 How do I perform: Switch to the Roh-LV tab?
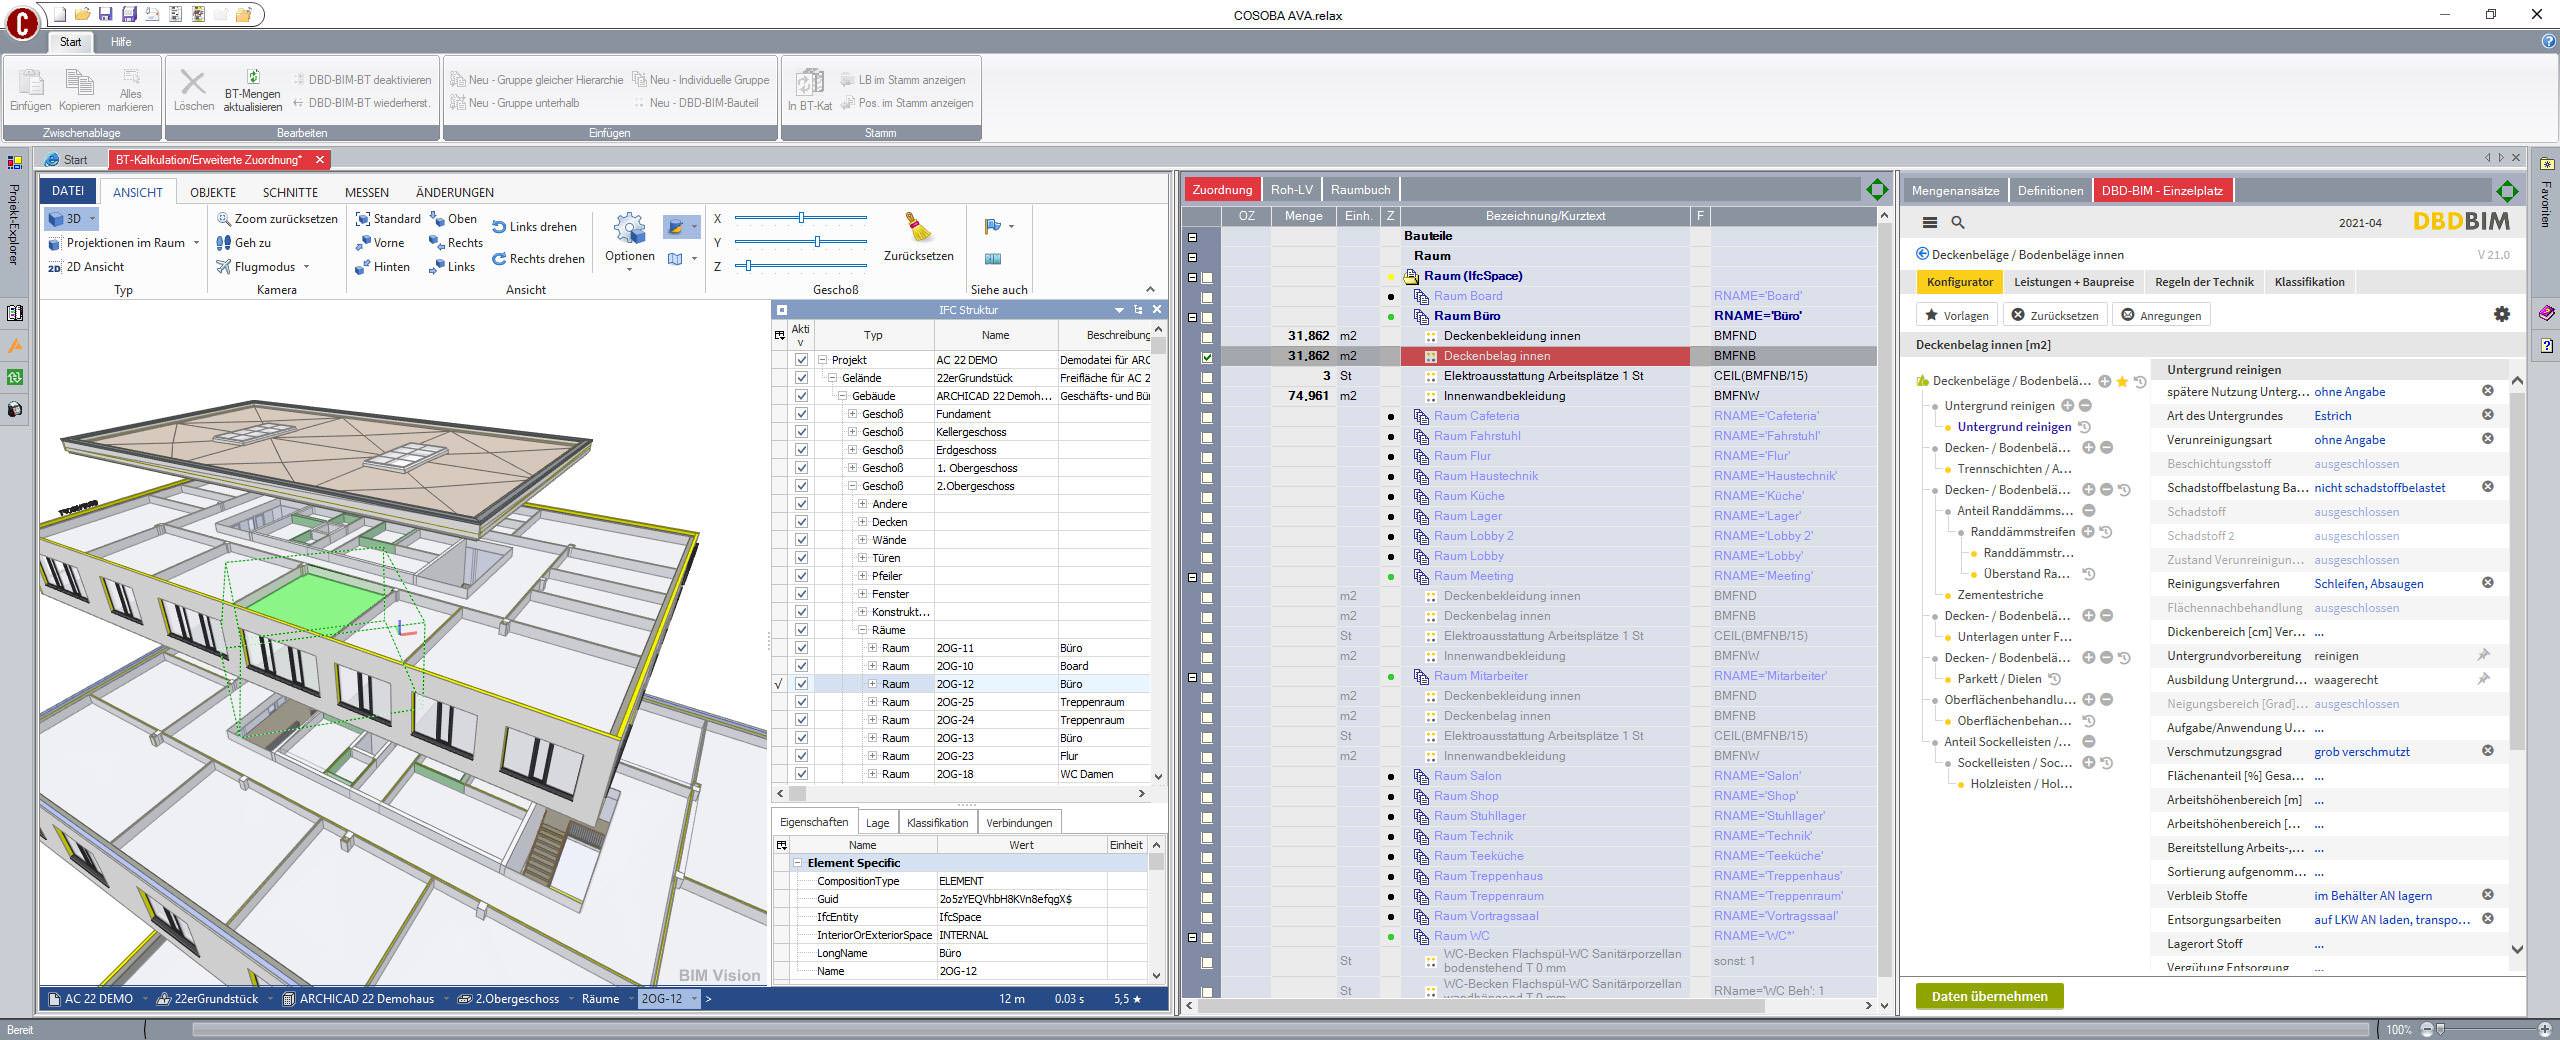pyautogui.click(x=1291, y=189)
